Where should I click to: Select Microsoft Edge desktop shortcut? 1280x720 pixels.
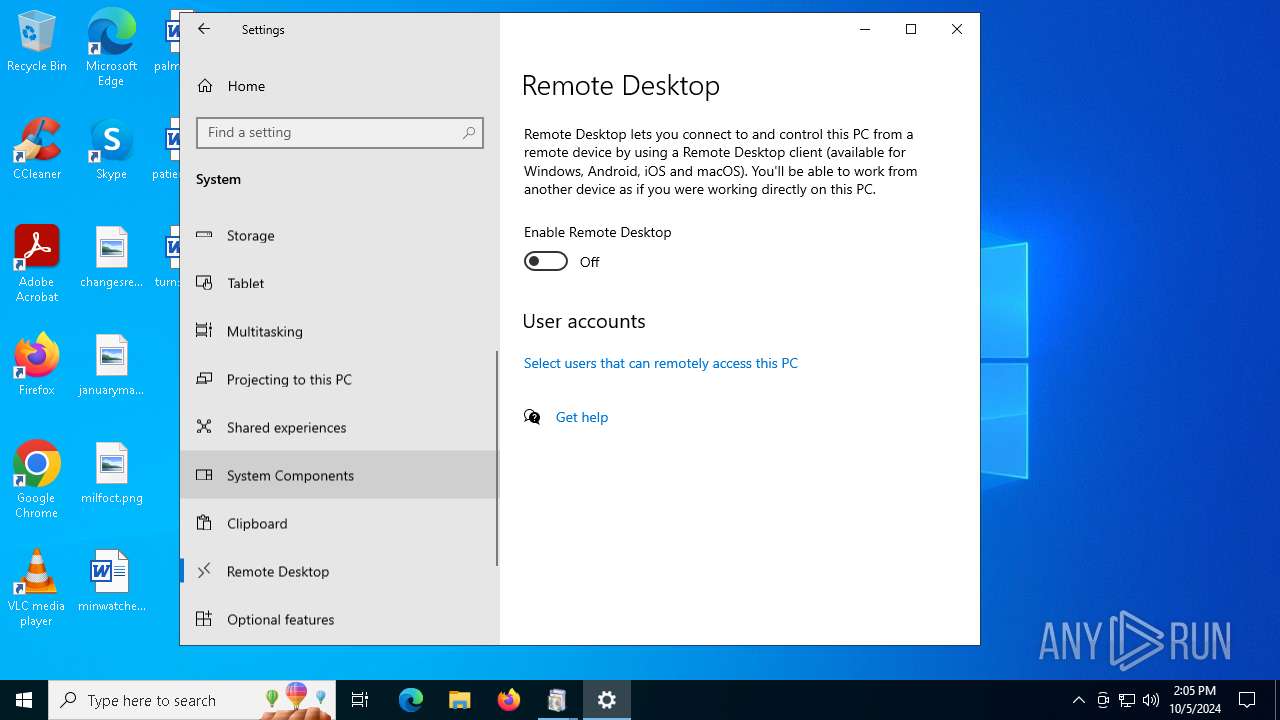111,48
